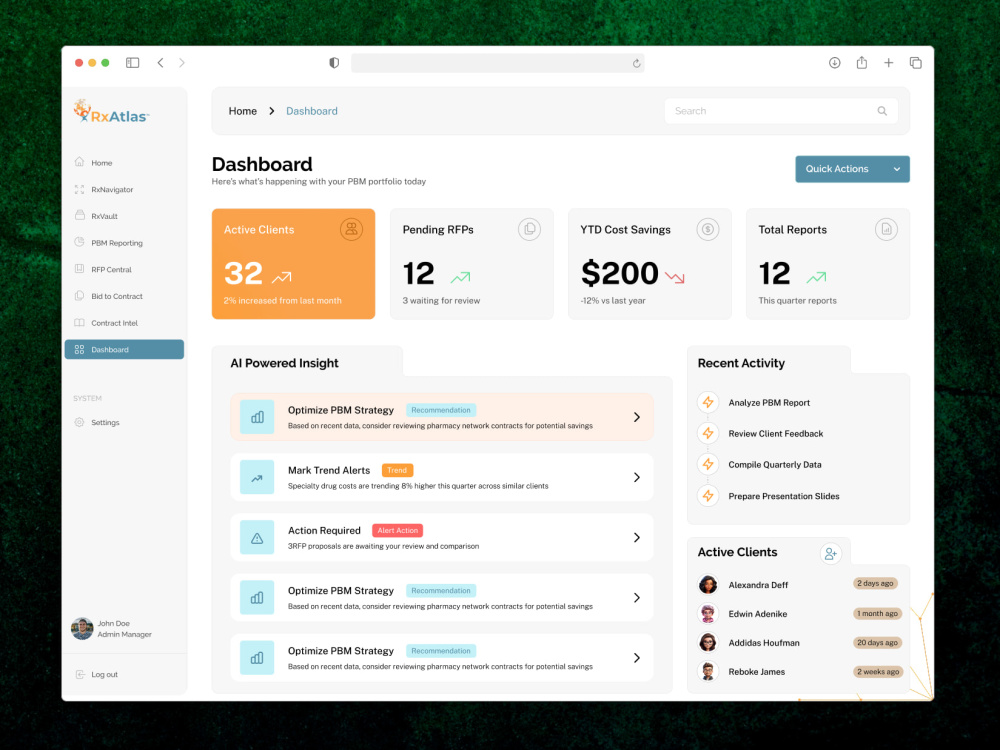Click the 2 days ago badge
Image resolution: width=1000 pixels, height=750 pixels.
click(875, 584)
